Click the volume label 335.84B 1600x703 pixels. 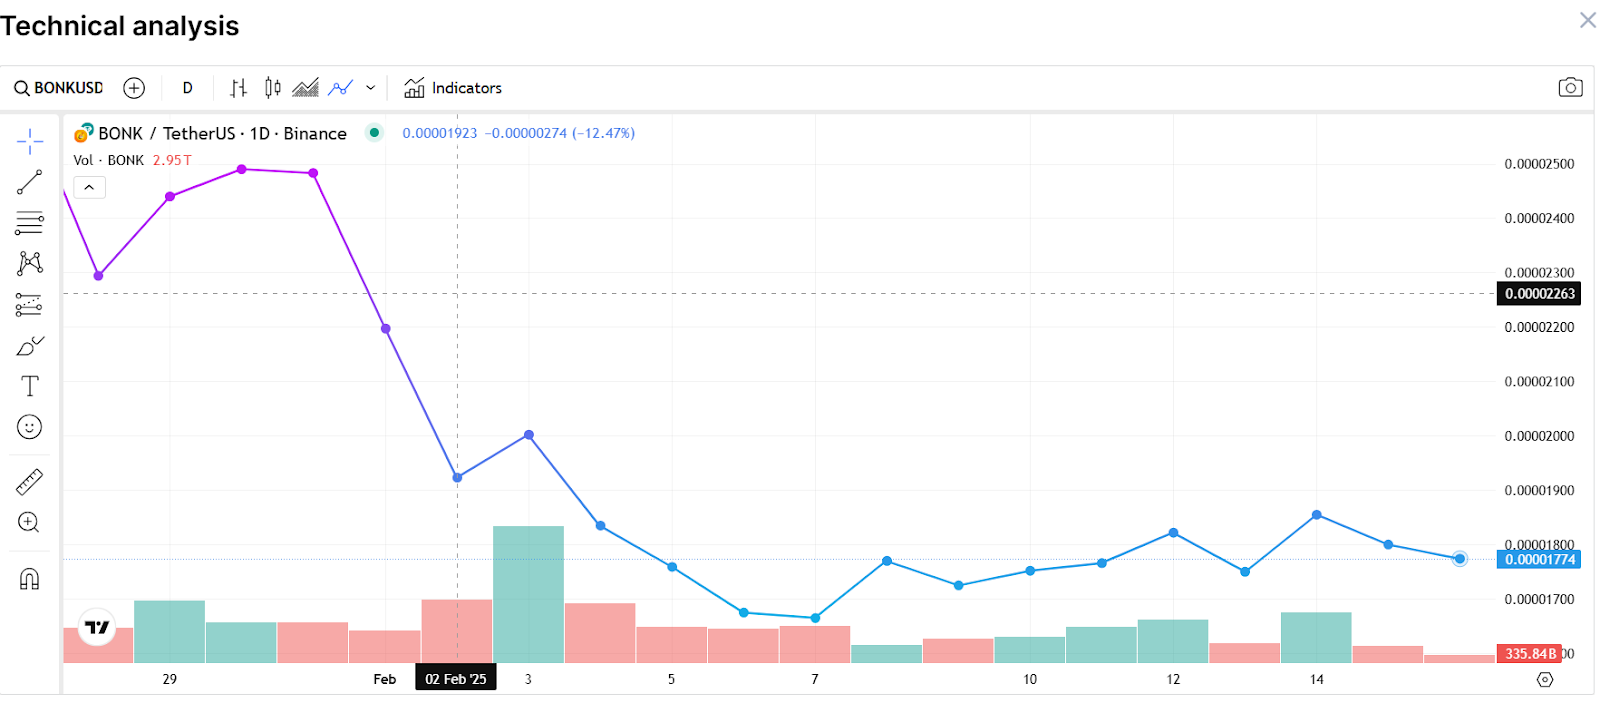(1530, 653)
